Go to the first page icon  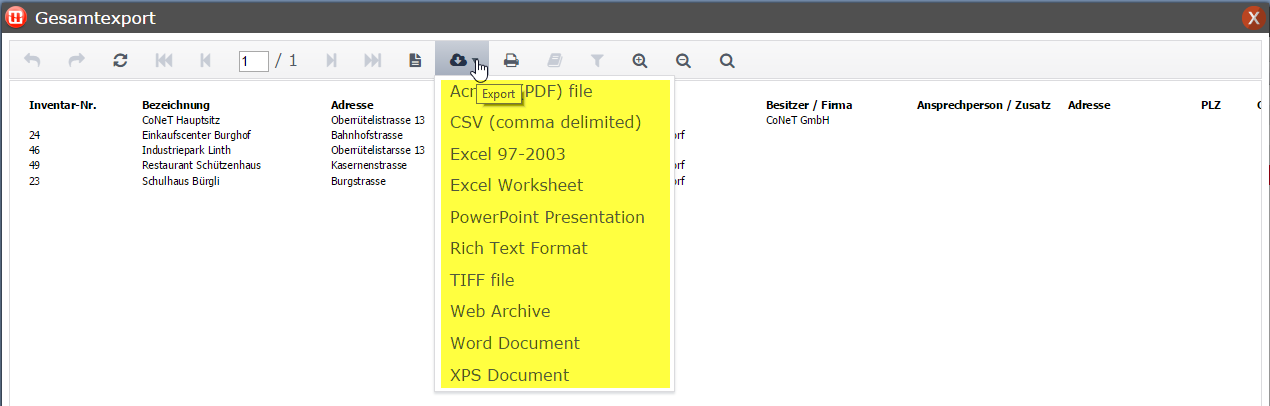(x=164, y=61)
